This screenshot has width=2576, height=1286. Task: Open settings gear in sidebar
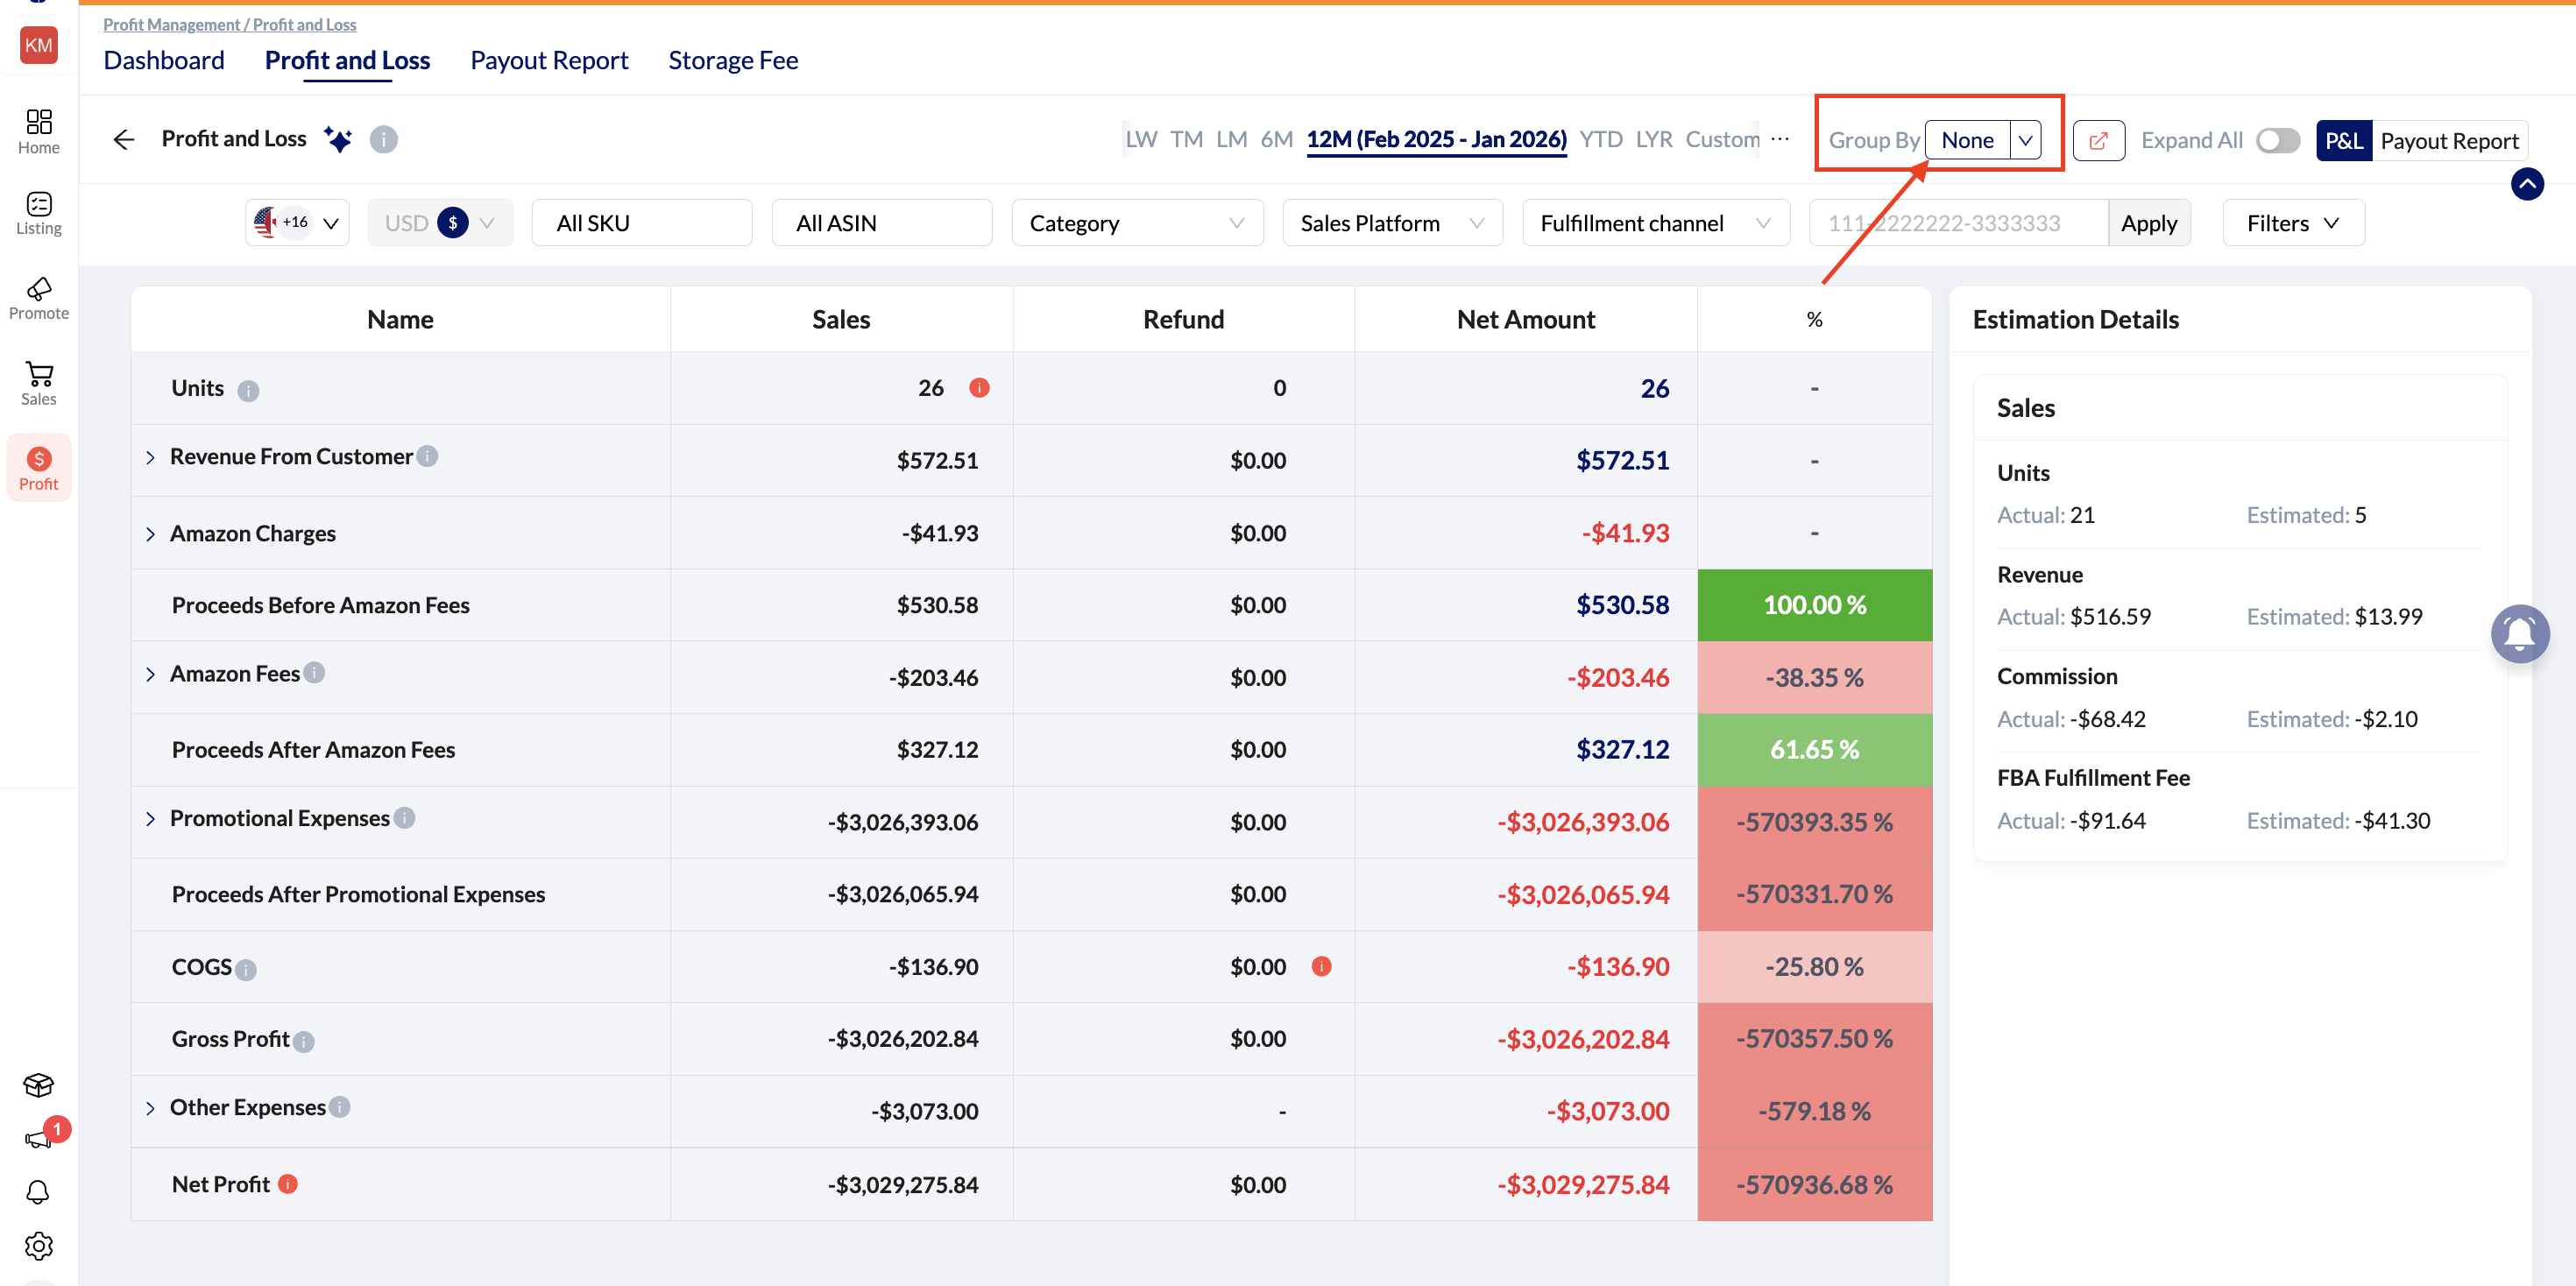(39, 1246)
